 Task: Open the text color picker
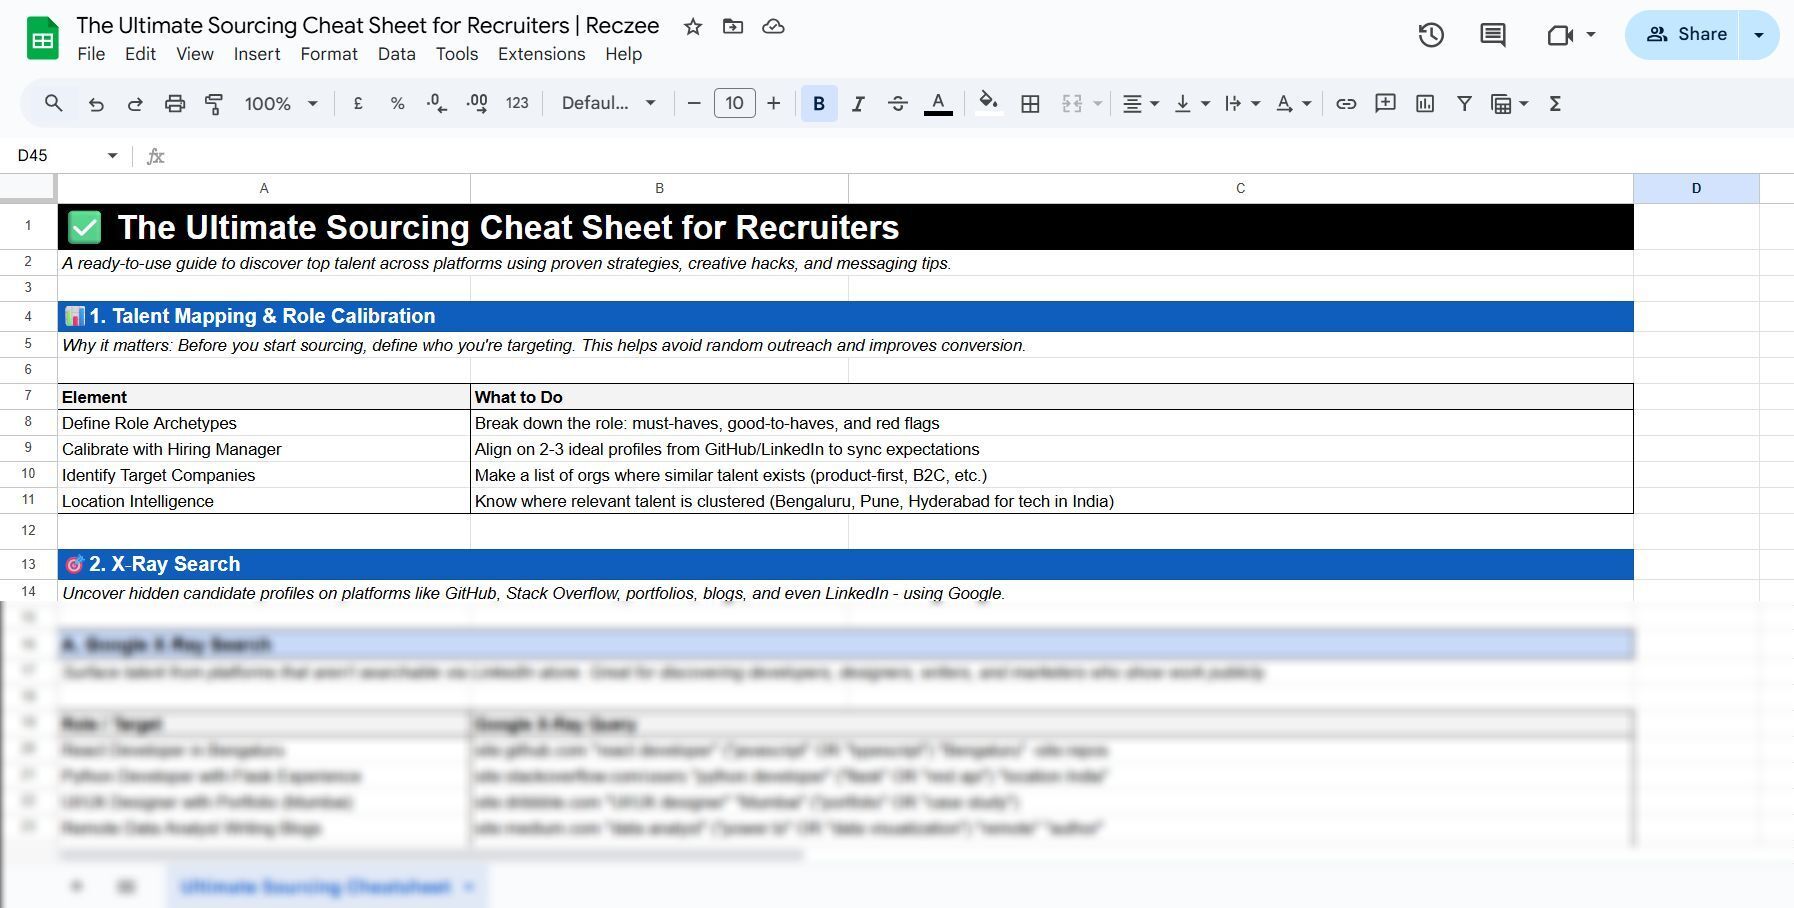pyautogui.click(x=938, y=103)
